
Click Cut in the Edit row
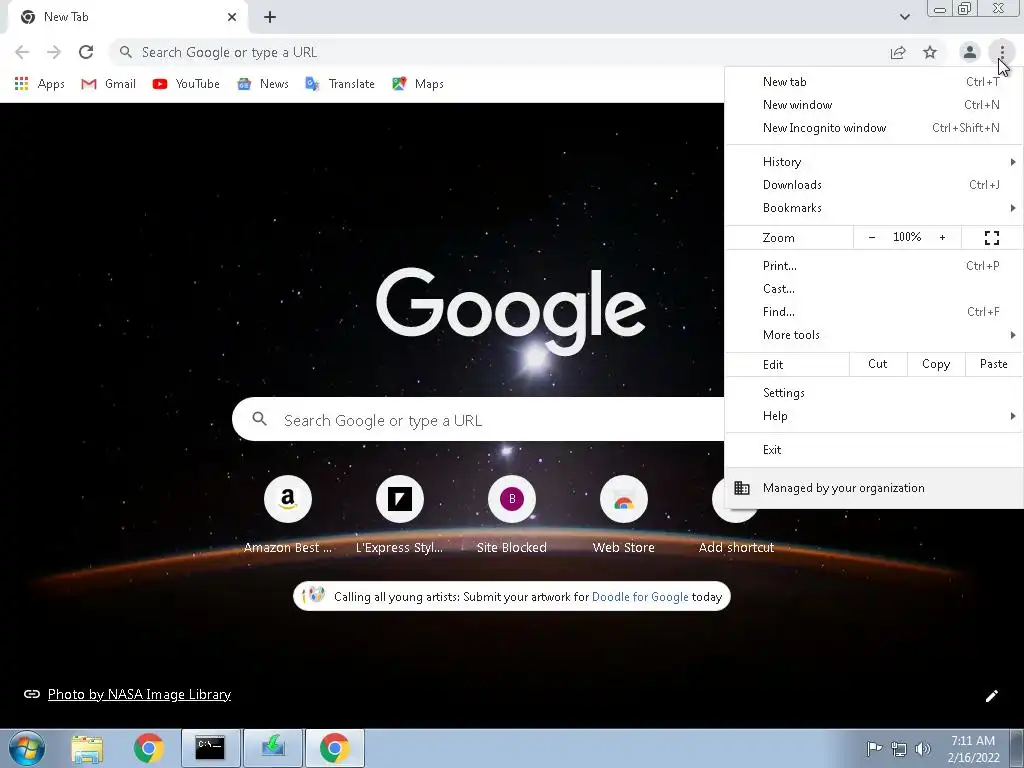click(878, 364)
